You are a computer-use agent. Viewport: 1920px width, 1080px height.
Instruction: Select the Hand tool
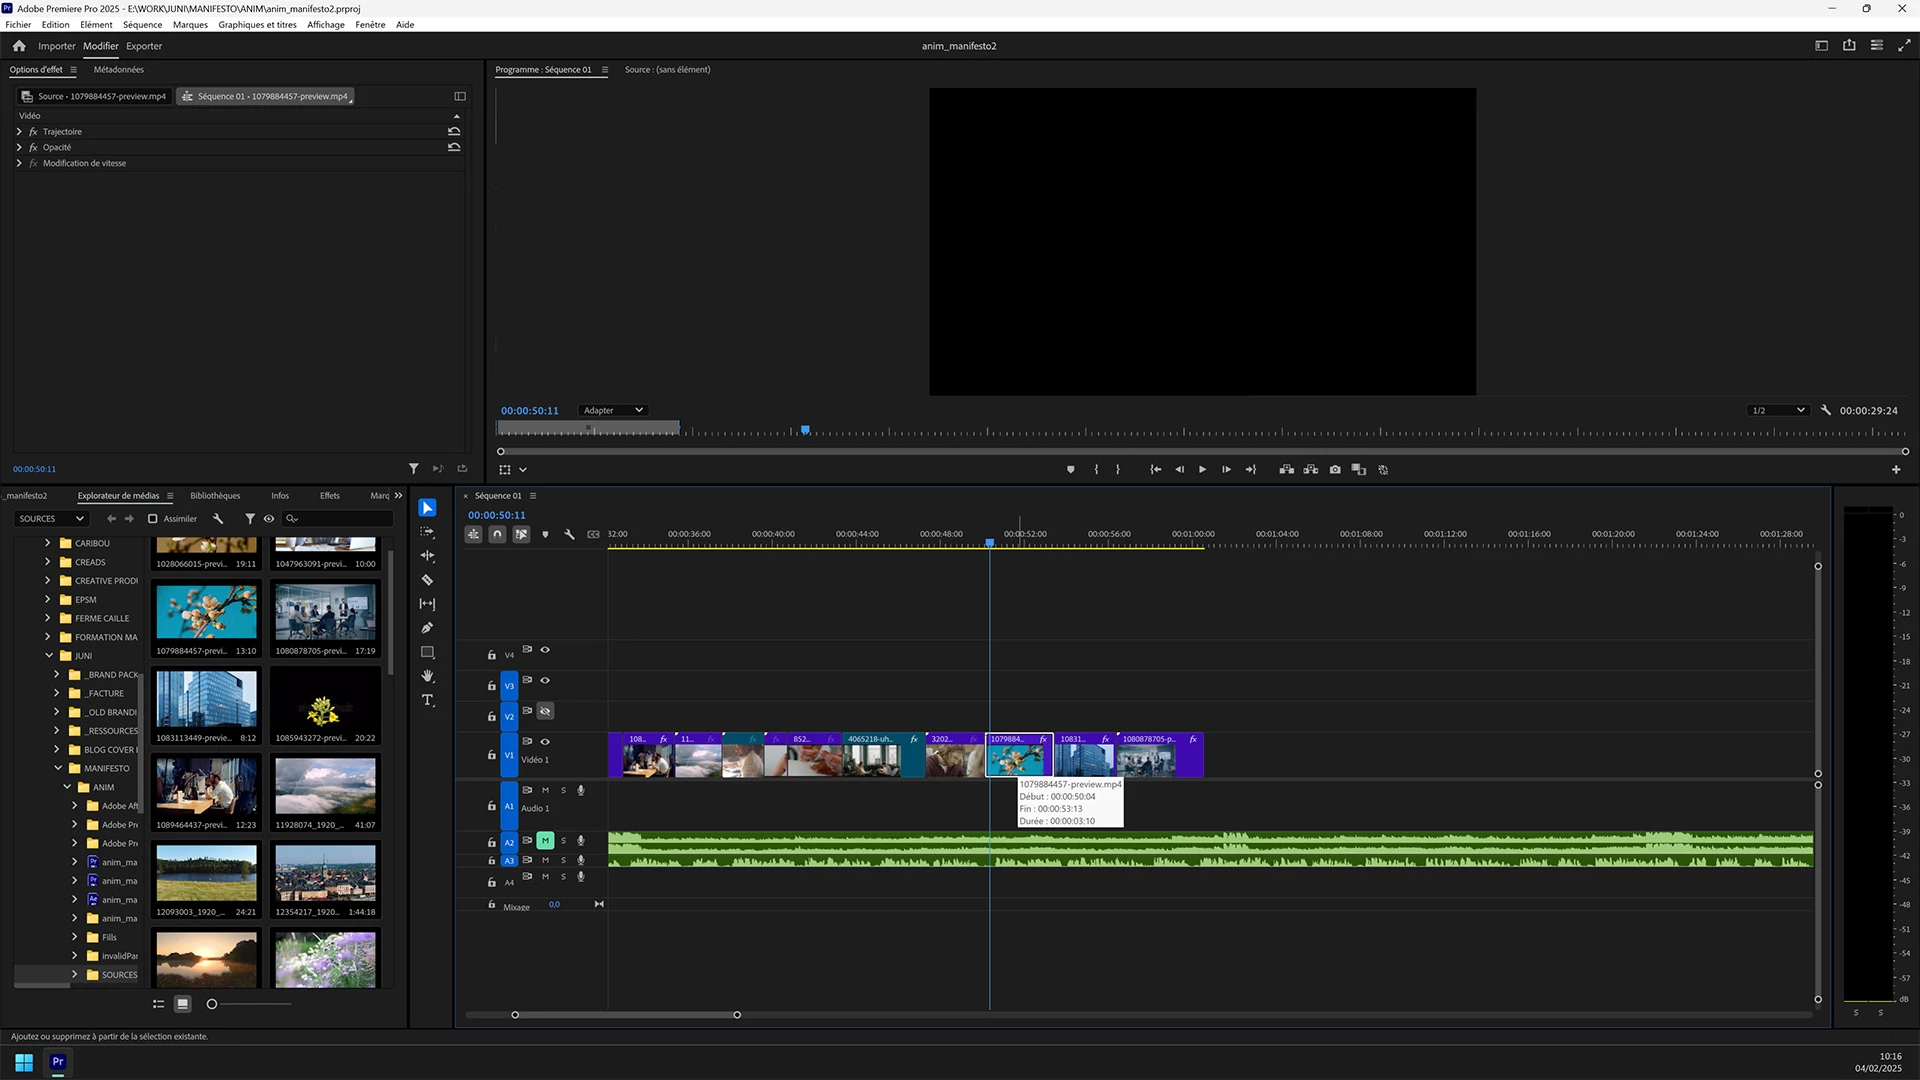[x=427, y=676]
